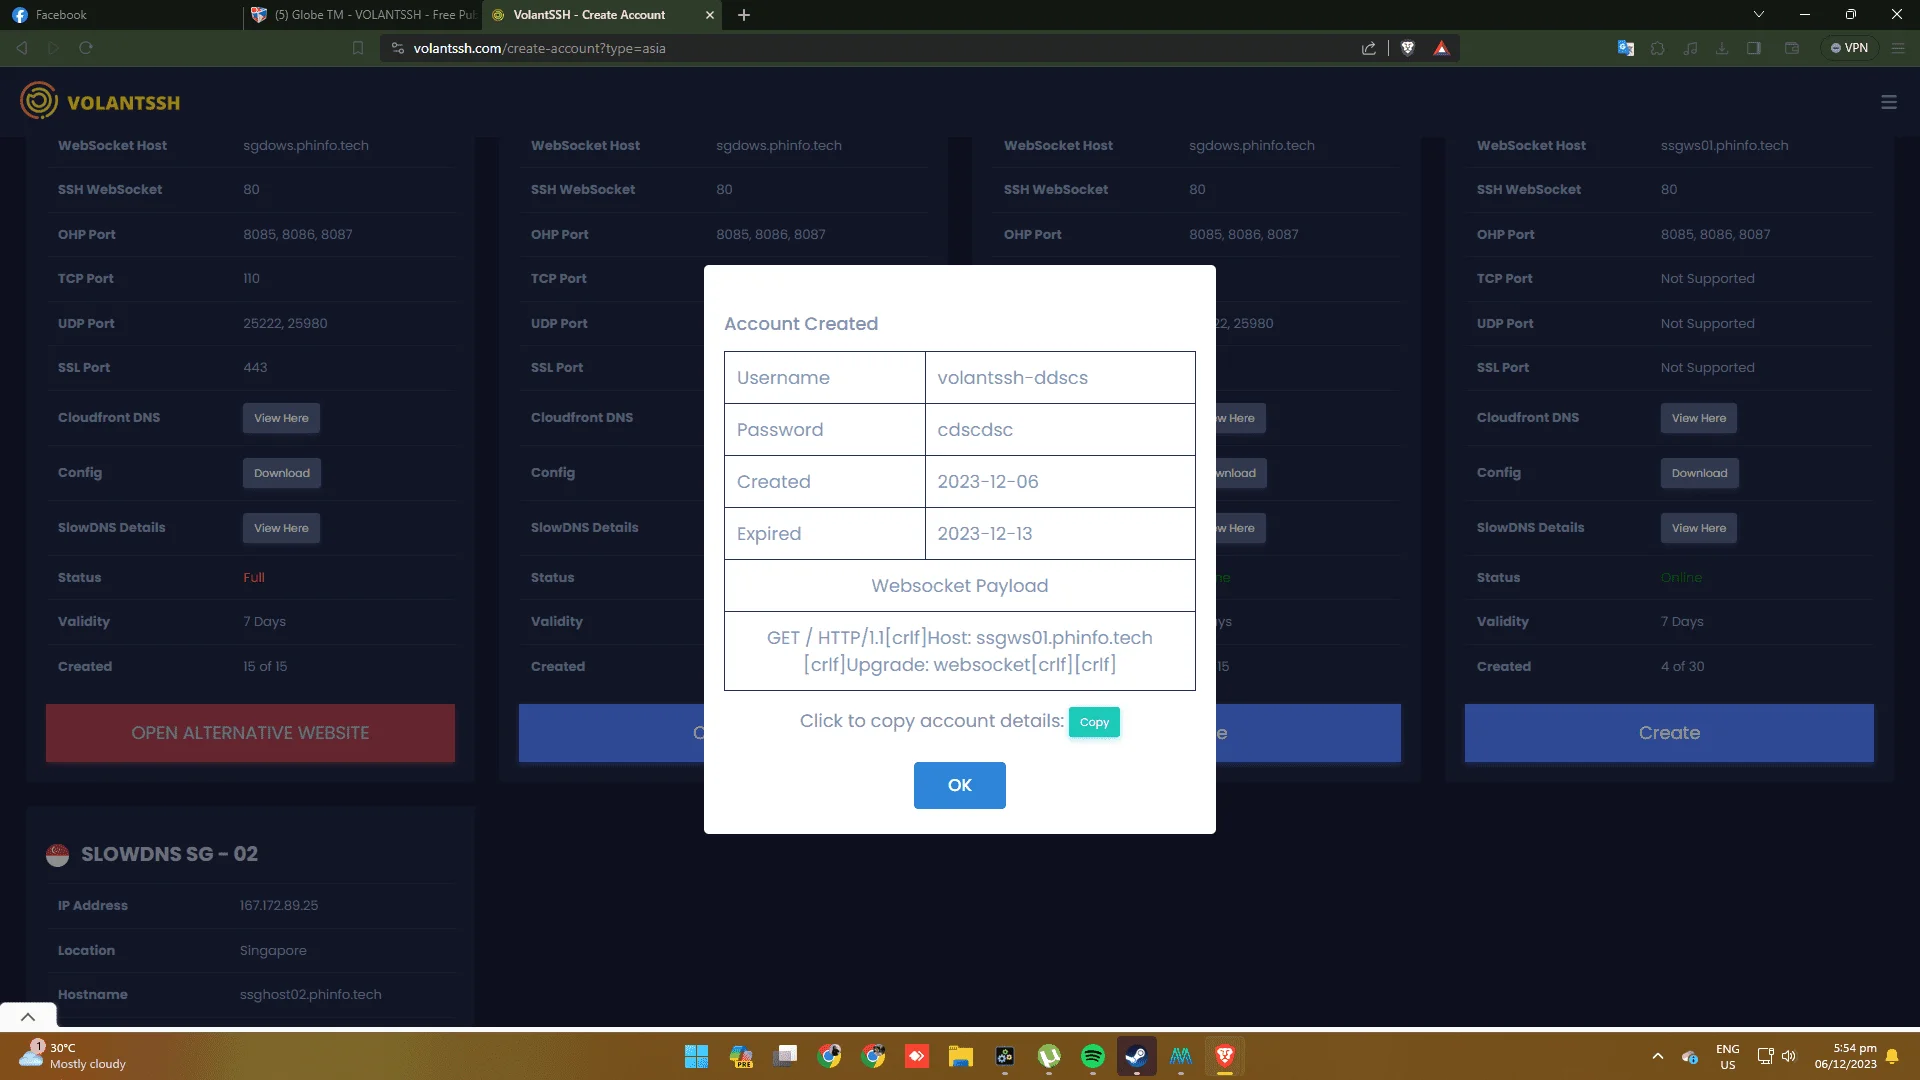Open the new tab plus button
This screenshot has height=1080, width=1920.
[744, 15]
